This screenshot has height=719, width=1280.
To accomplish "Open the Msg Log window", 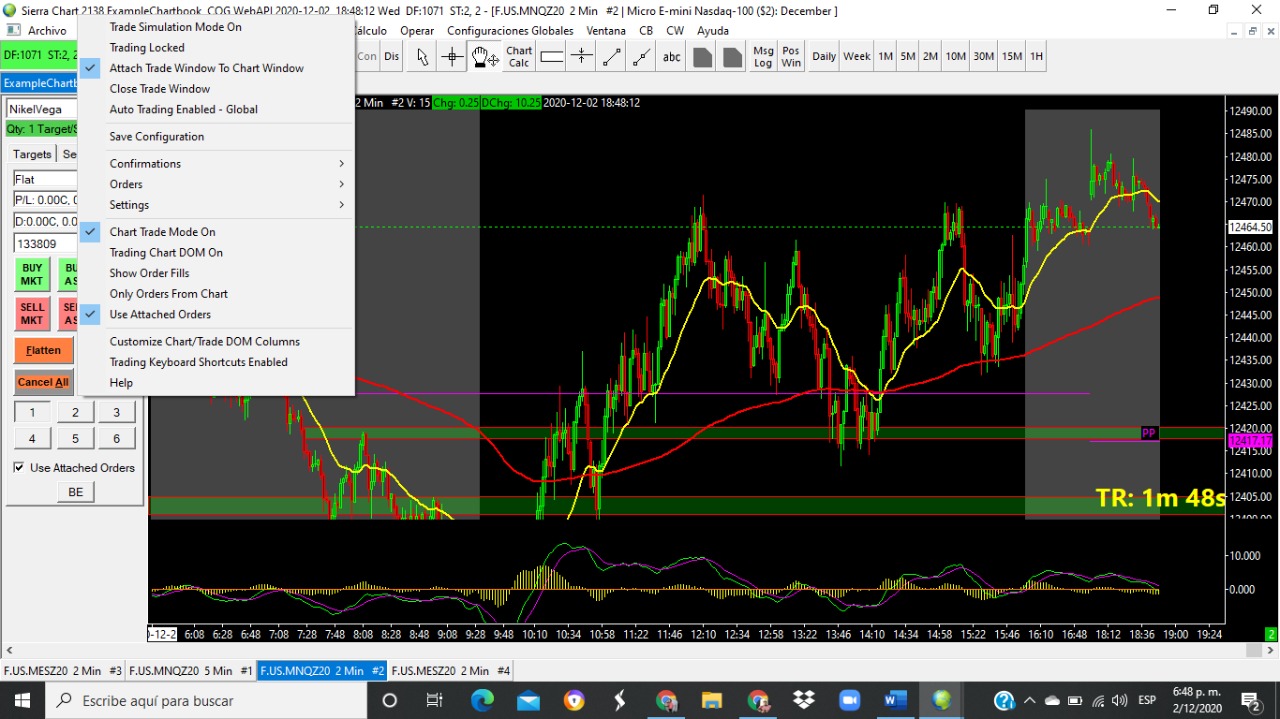I will [763, 57].
